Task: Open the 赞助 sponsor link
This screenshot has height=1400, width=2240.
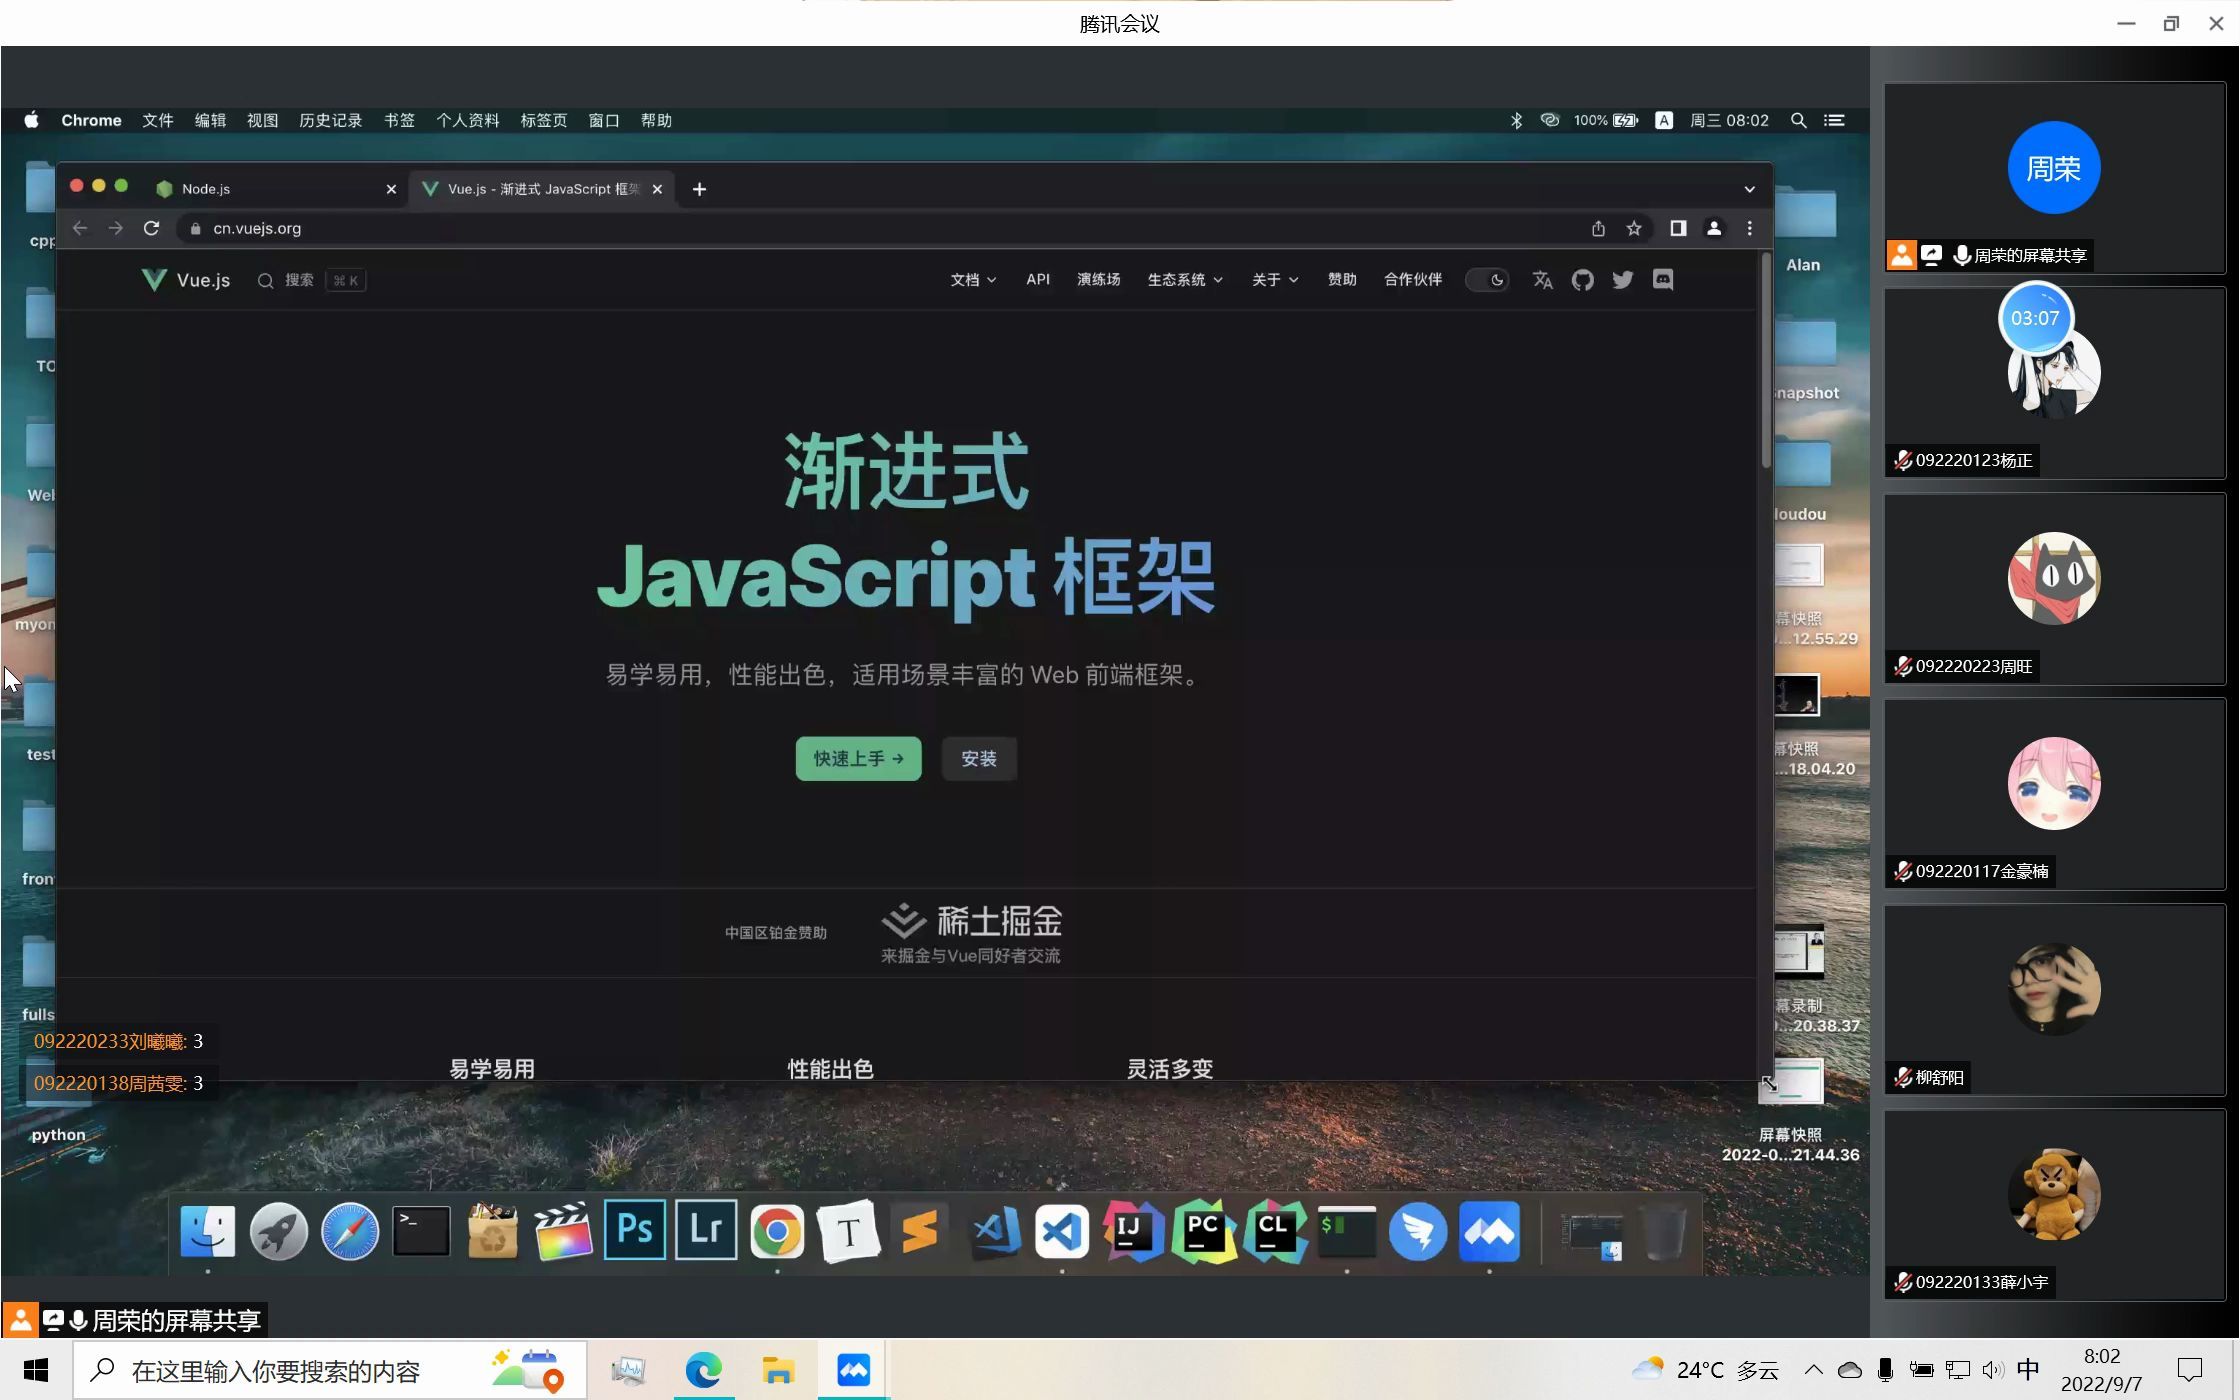Action: [1342, 280]
